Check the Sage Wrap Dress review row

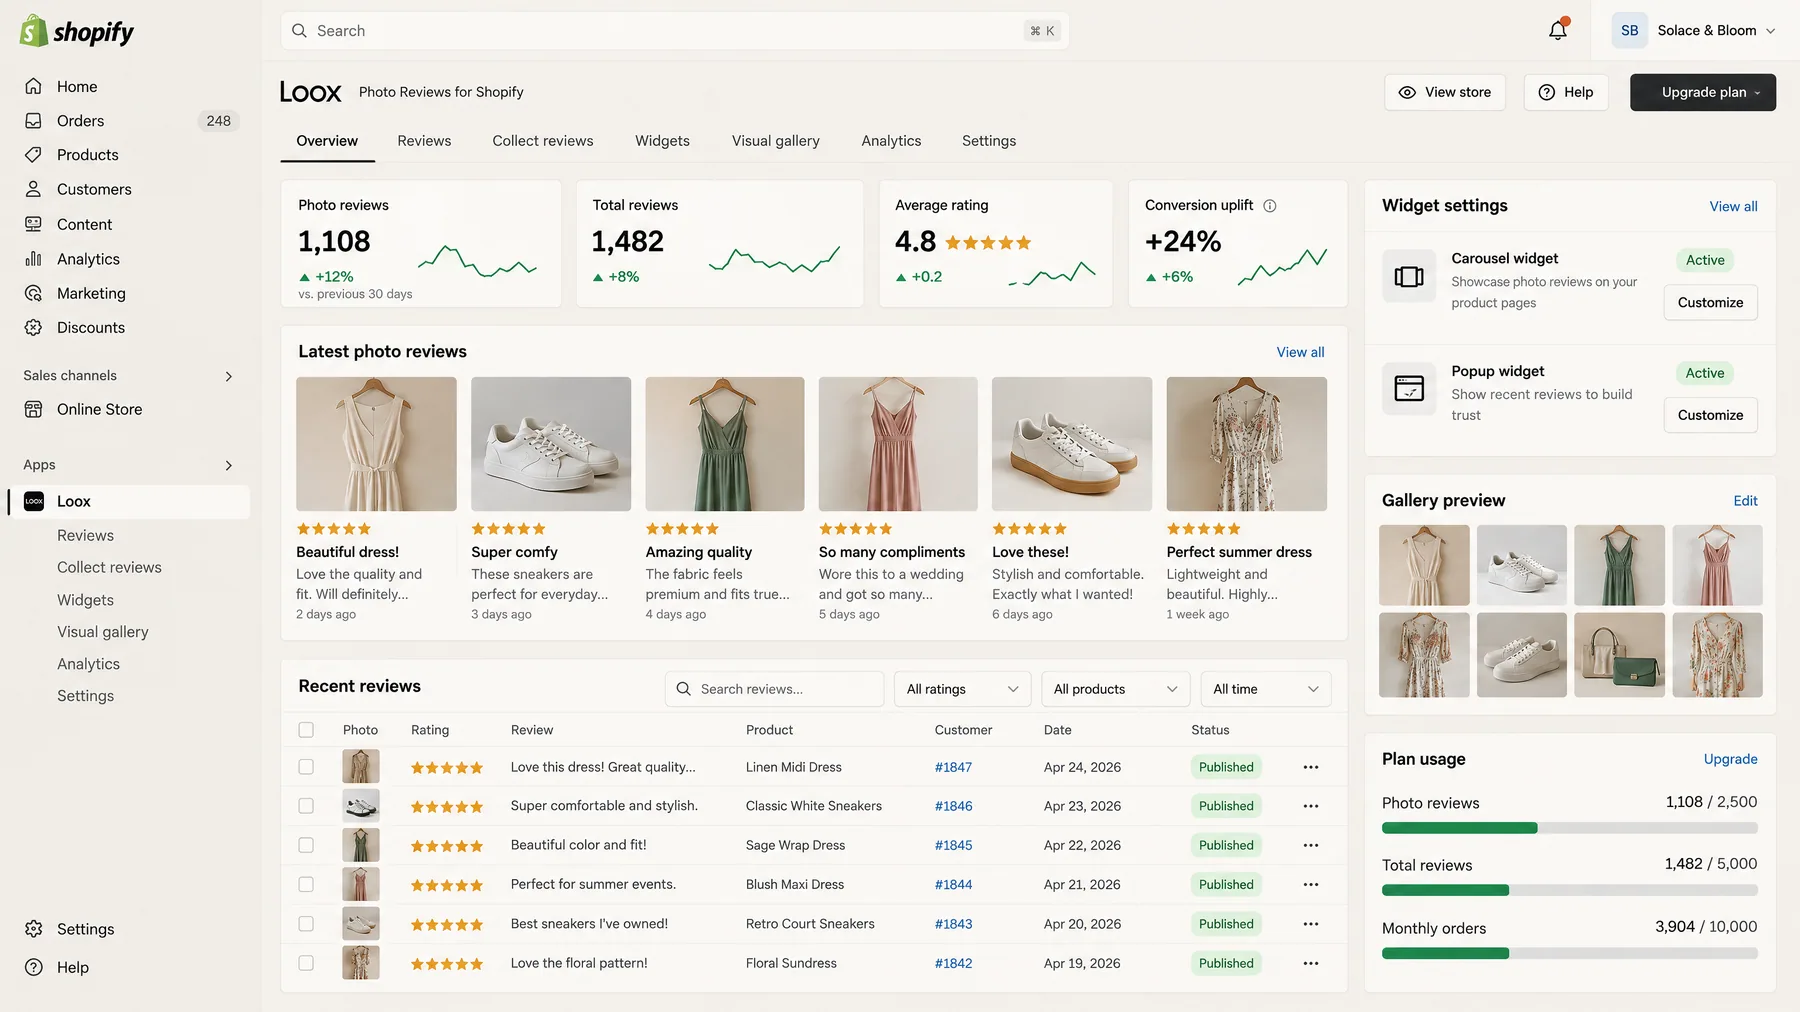(x=306, y=845)
